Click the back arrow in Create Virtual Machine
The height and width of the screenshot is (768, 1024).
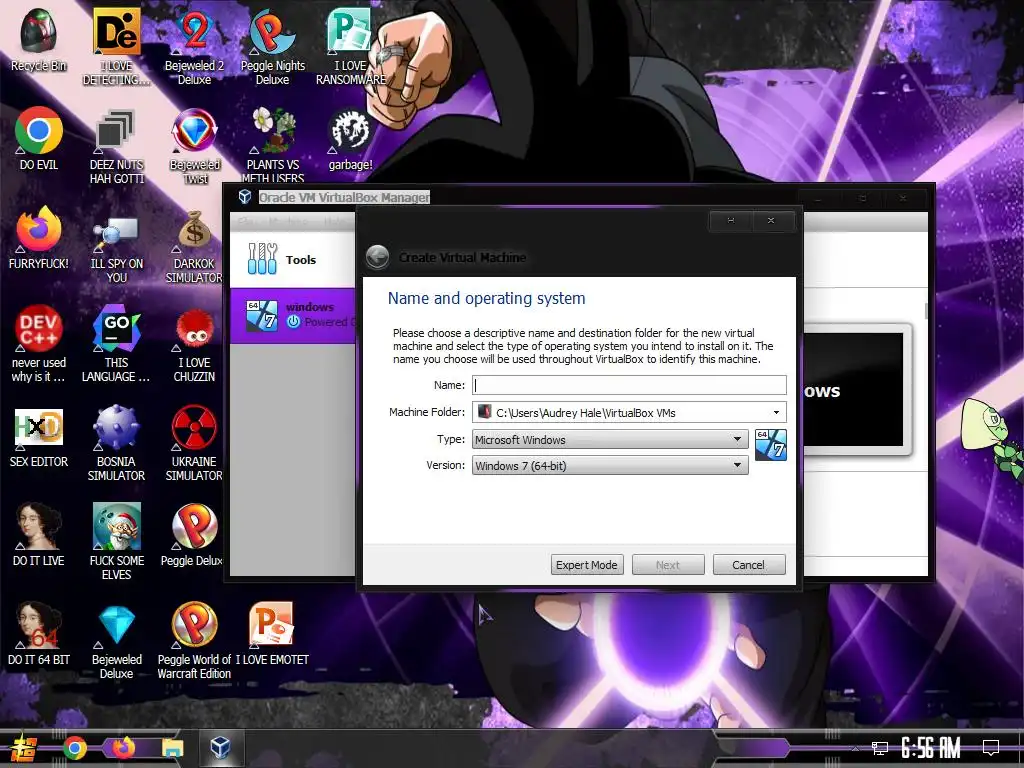click(377, 257)
